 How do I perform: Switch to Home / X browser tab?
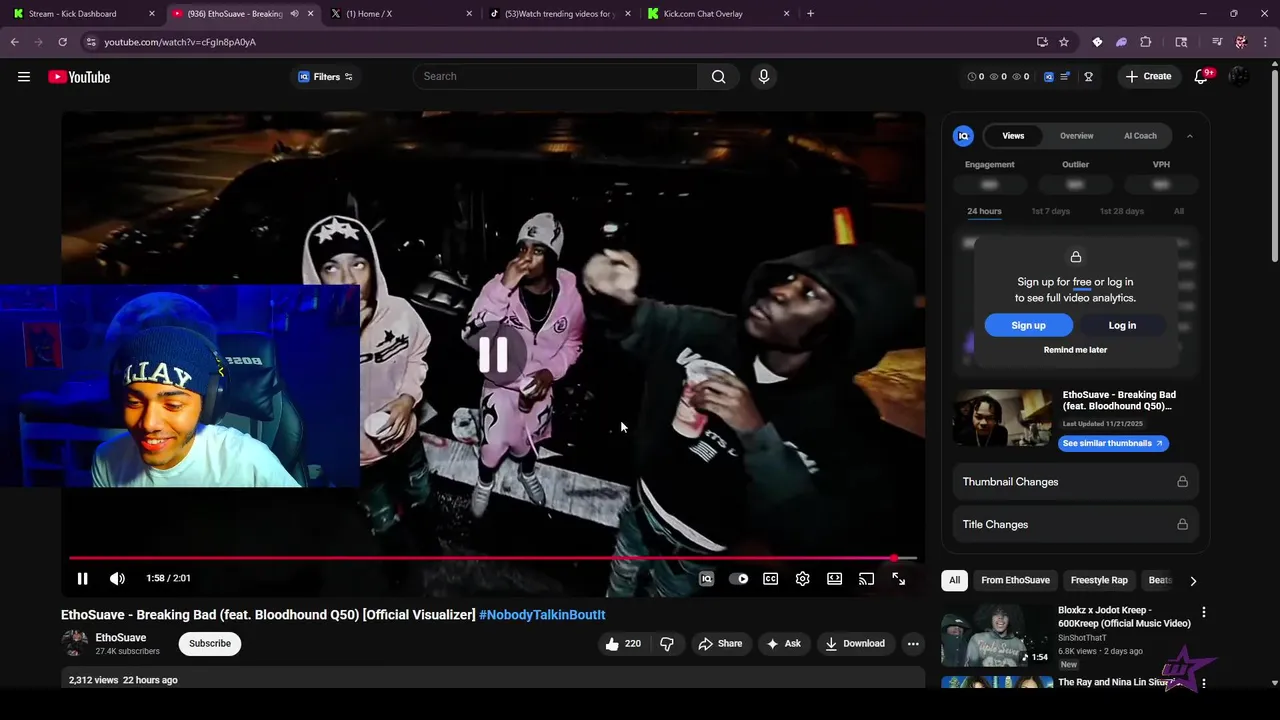click(x=401, y=14)
